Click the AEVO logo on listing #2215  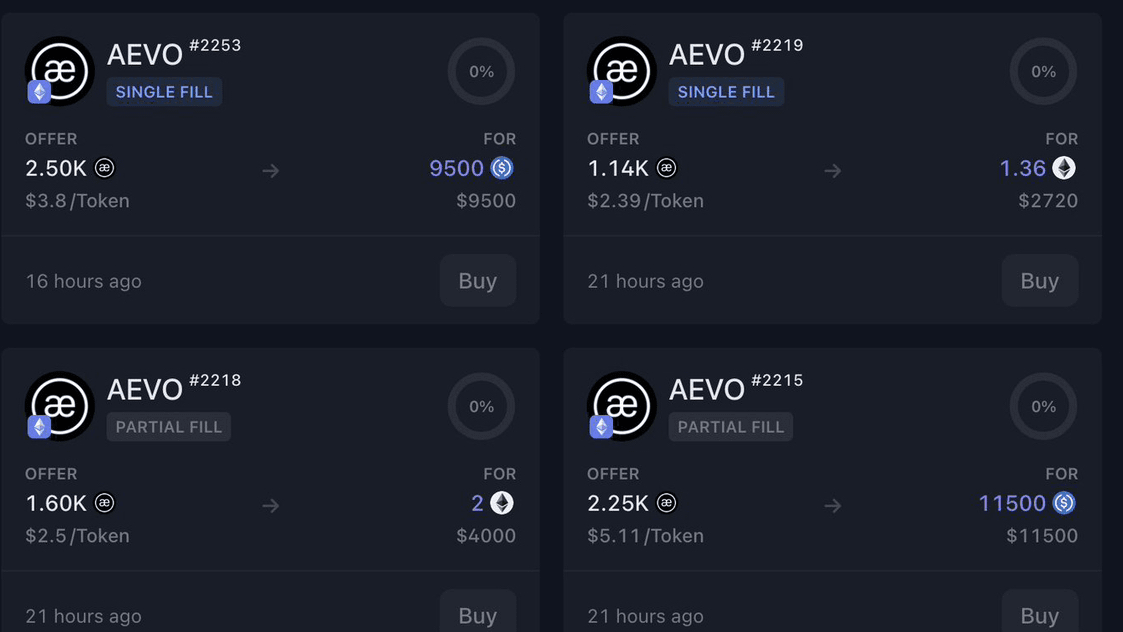[x=621, y=405]
